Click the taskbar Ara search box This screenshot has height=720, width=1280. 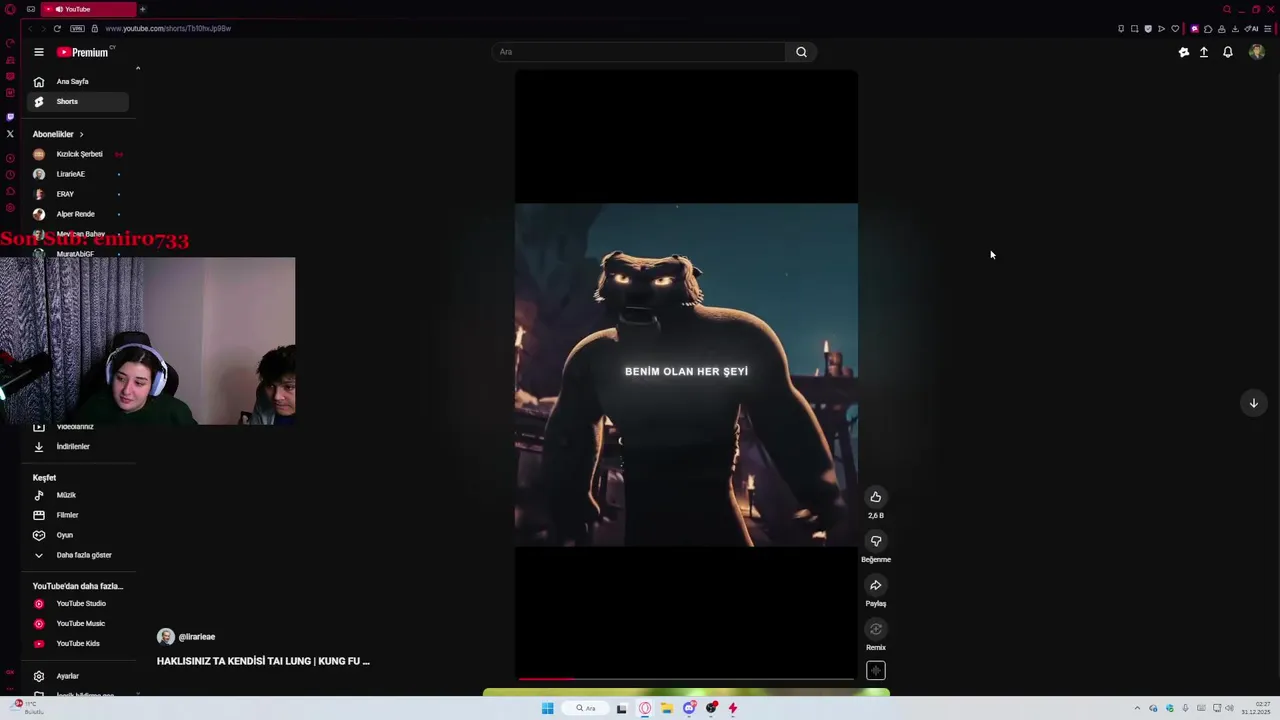click(x=586, y=708)
